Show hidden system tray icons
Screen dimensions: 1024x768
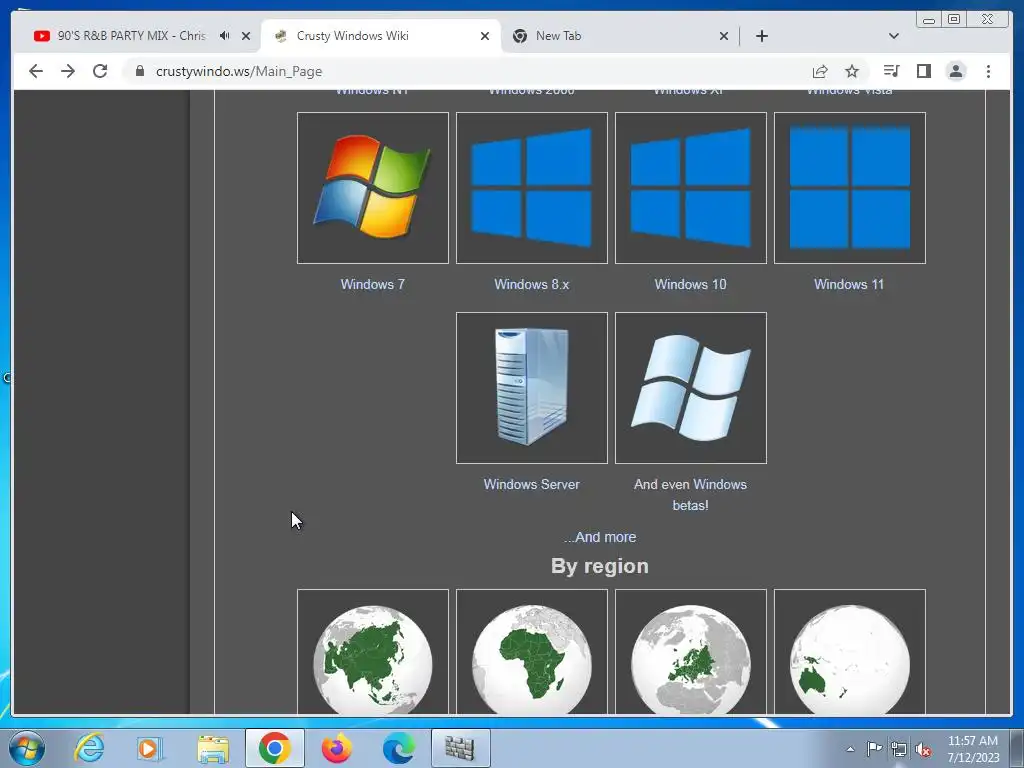[x=850, y=749]
